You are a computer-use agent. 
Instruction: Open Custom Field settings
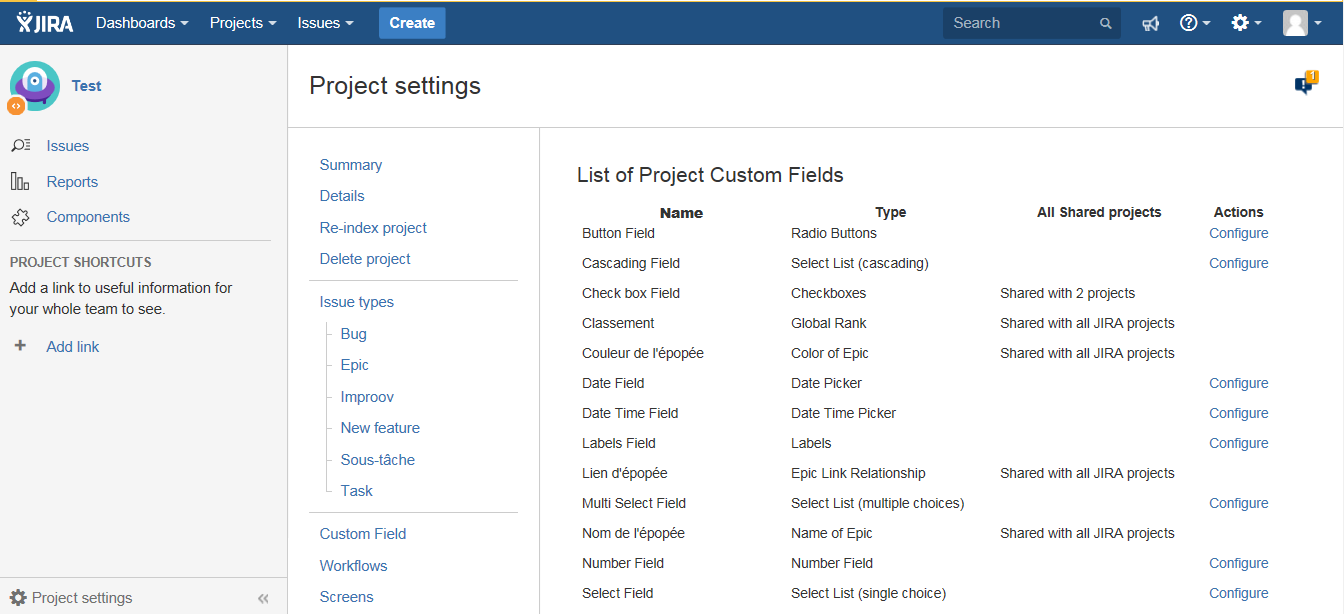point(363,534)
